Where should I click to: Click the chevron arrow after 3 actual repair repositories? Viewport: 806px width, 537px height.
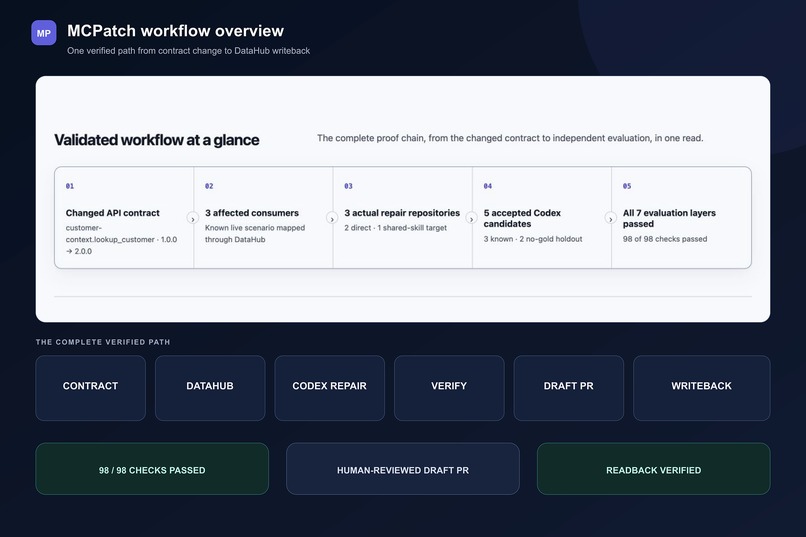471,218
